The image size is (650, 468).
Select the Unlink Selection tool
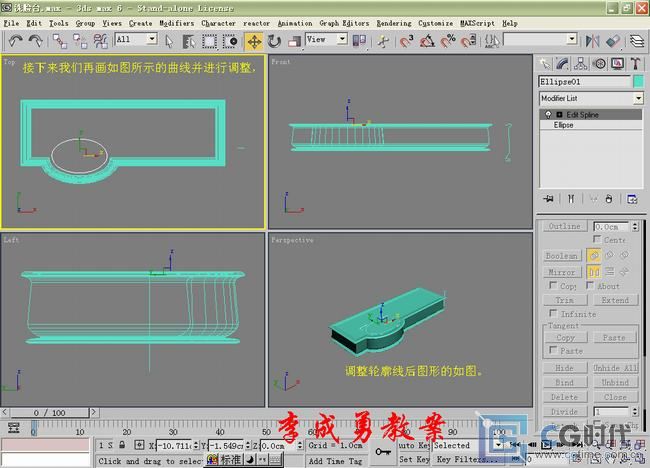click(80, 41)
